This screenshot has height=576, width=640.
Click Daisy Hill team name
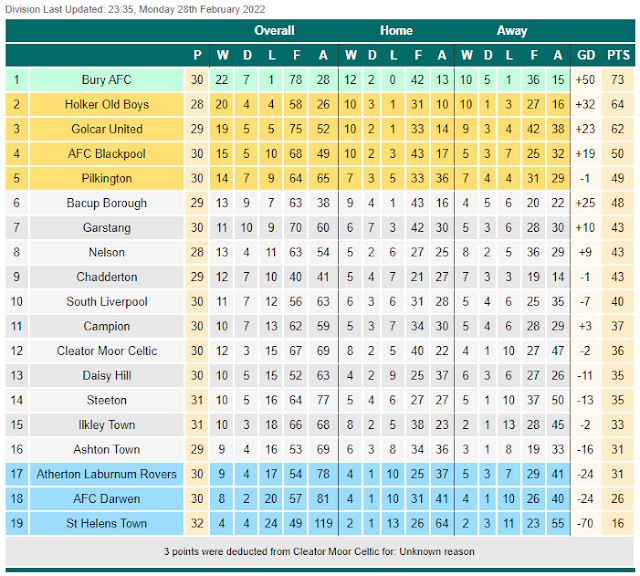107,376
